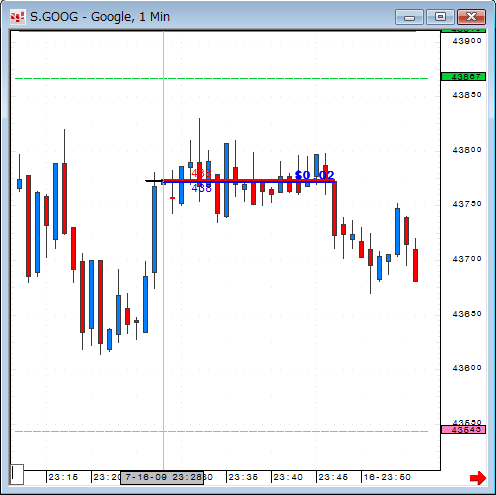Click the 7-16-09 23:28 cursor time label
The image size is (496, 495).
click(x=162, y=477)
